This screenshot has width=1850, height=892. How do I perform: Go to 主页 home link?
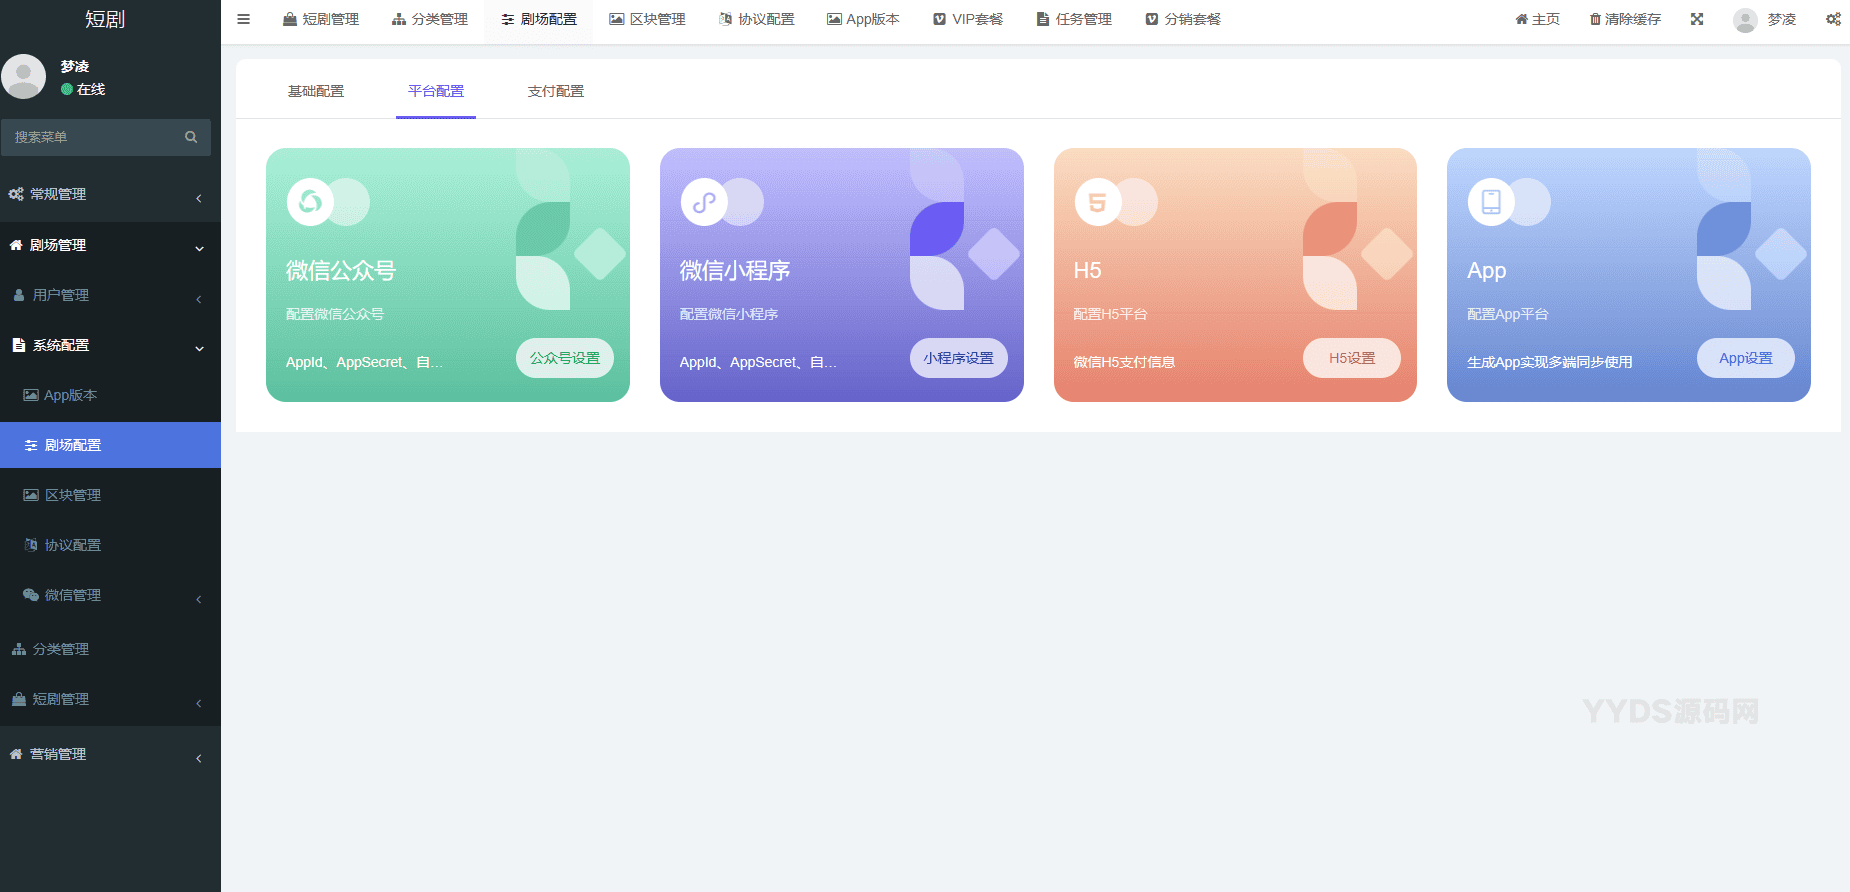[1538, 19]
